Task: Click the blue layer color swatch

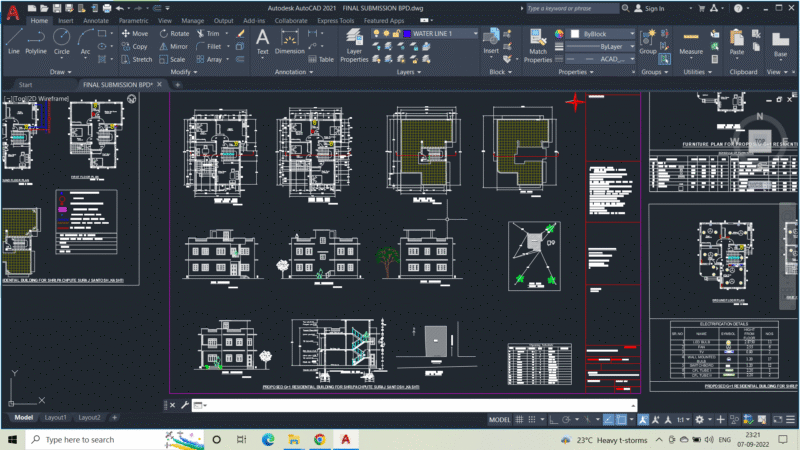Action: coord(407,33)
